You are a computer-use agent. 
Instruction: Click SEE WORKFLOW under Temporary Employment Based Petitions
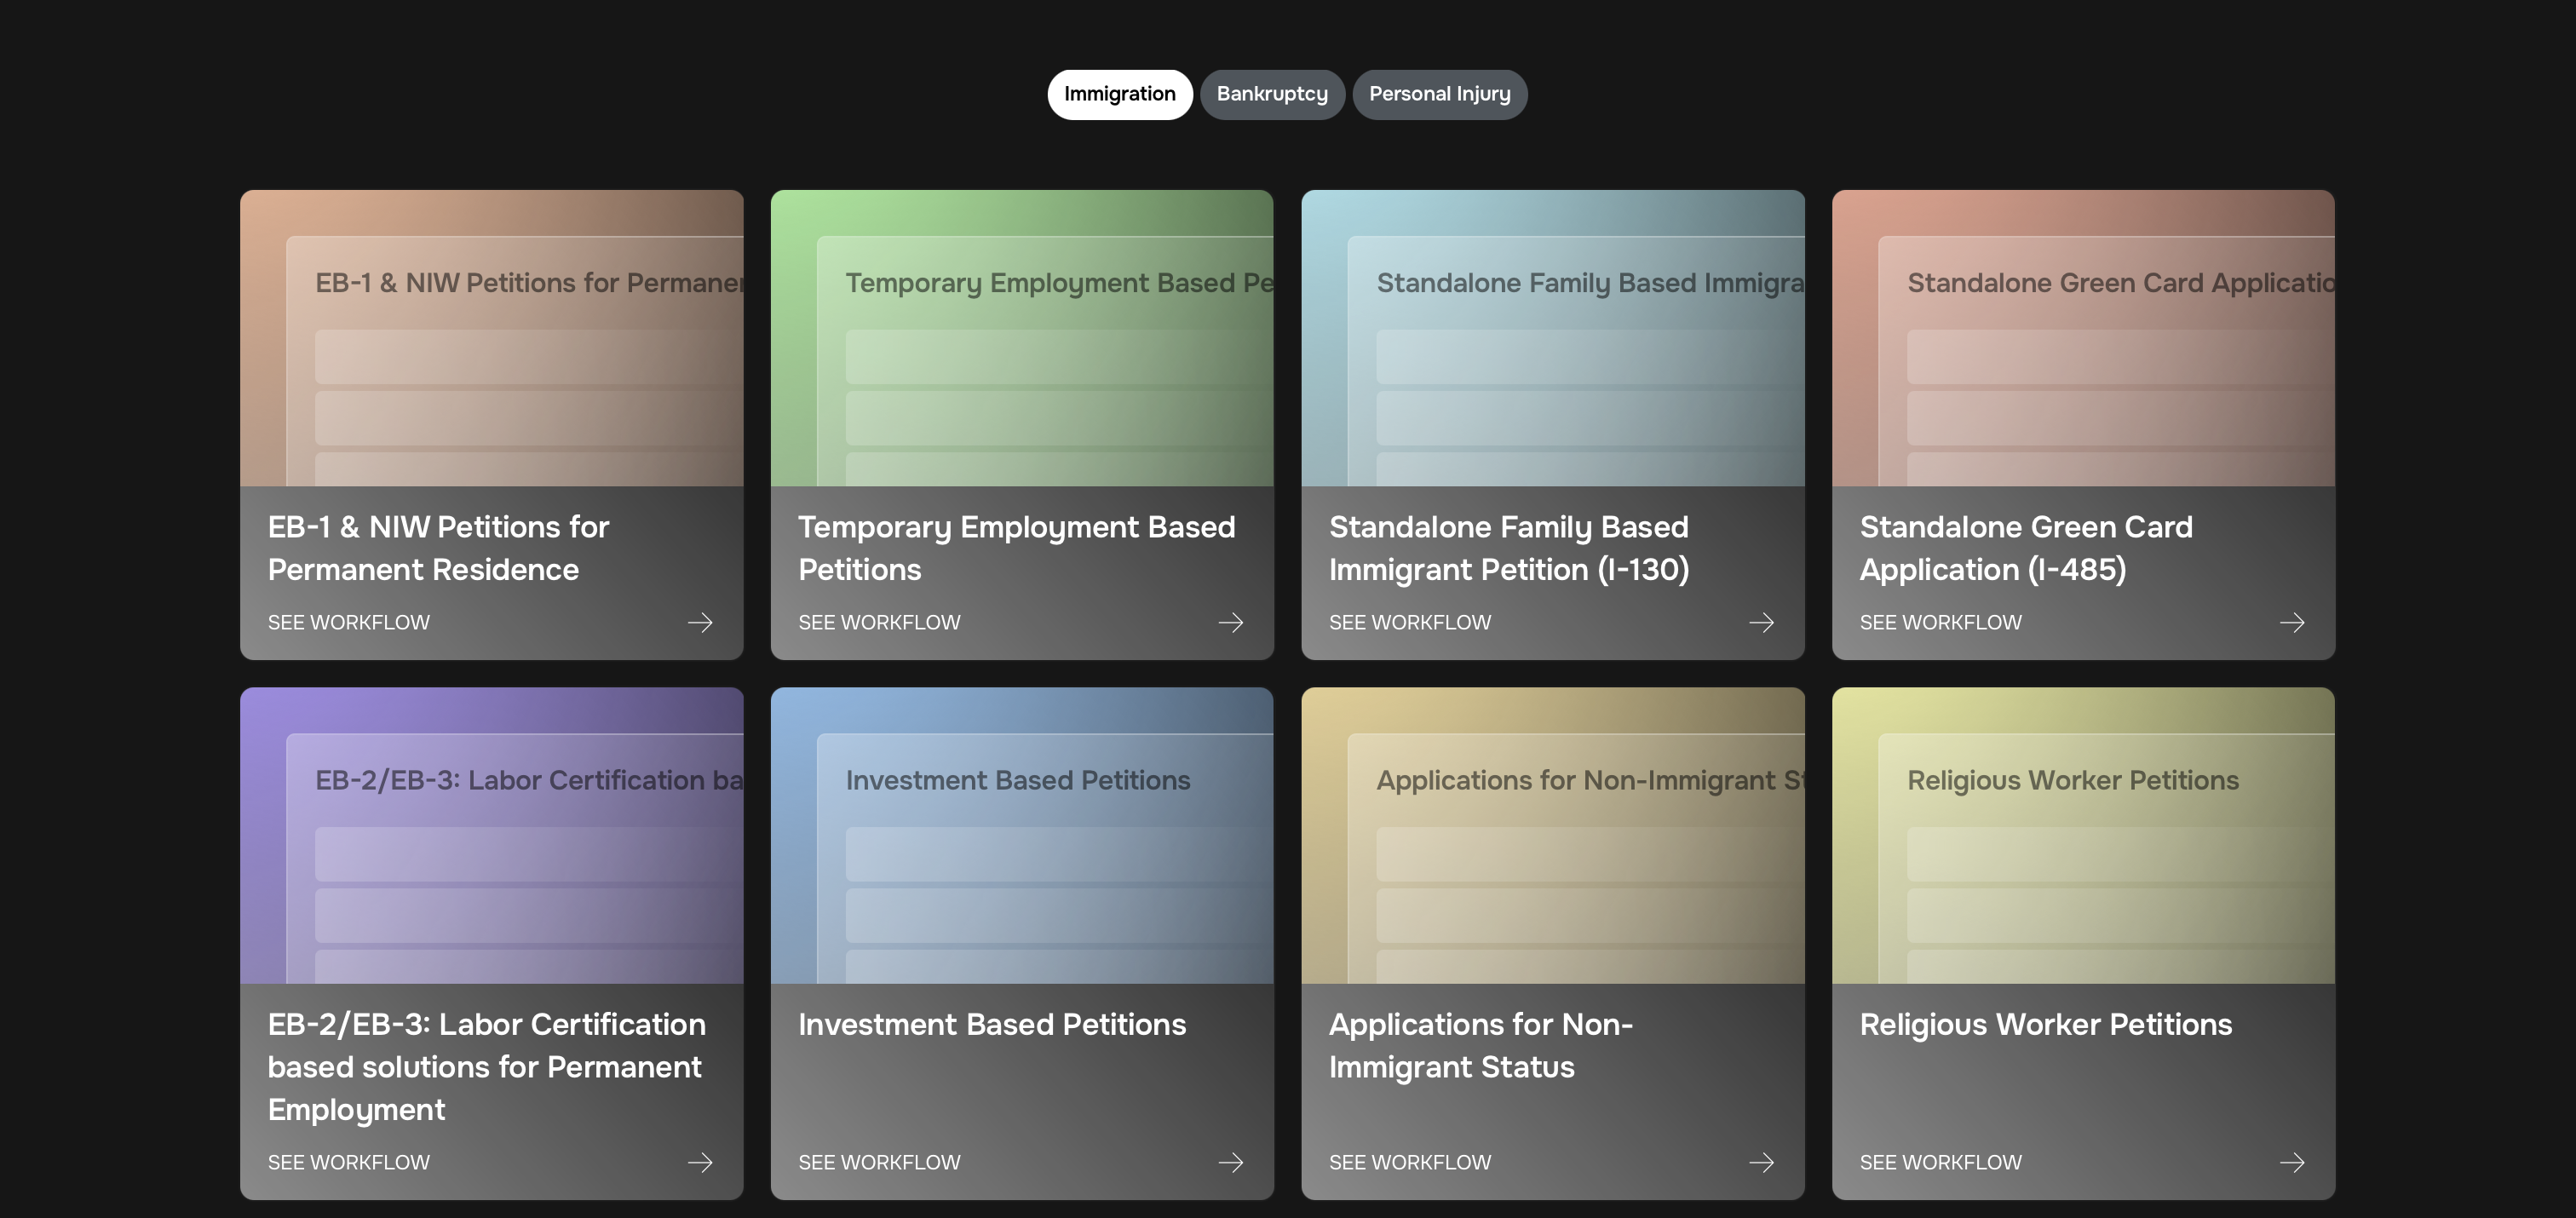point(879,623)
